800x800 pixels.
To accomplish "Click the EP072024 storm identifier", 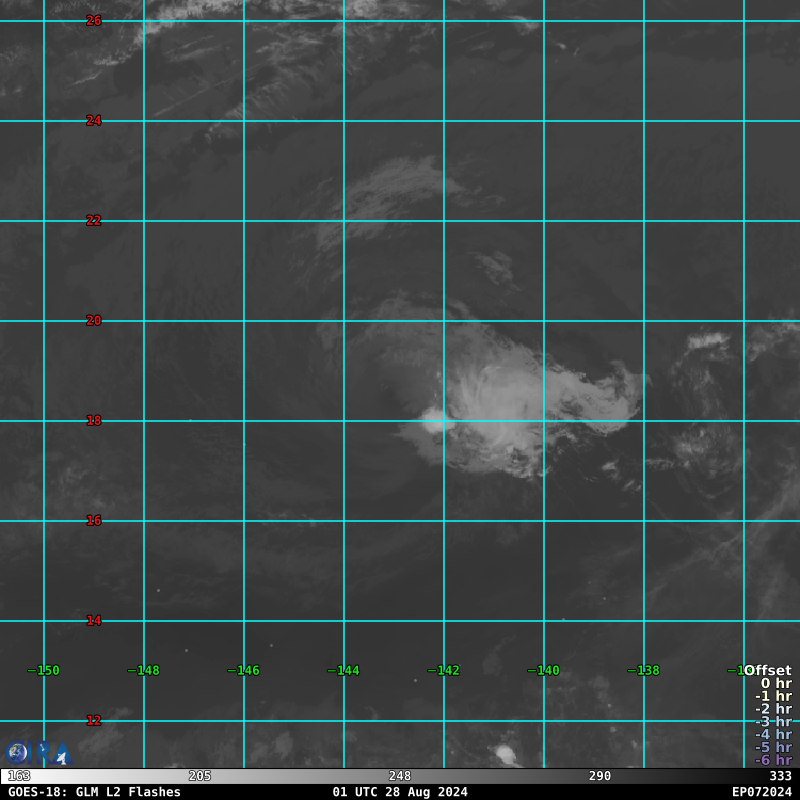I will (x=761, y=792).
